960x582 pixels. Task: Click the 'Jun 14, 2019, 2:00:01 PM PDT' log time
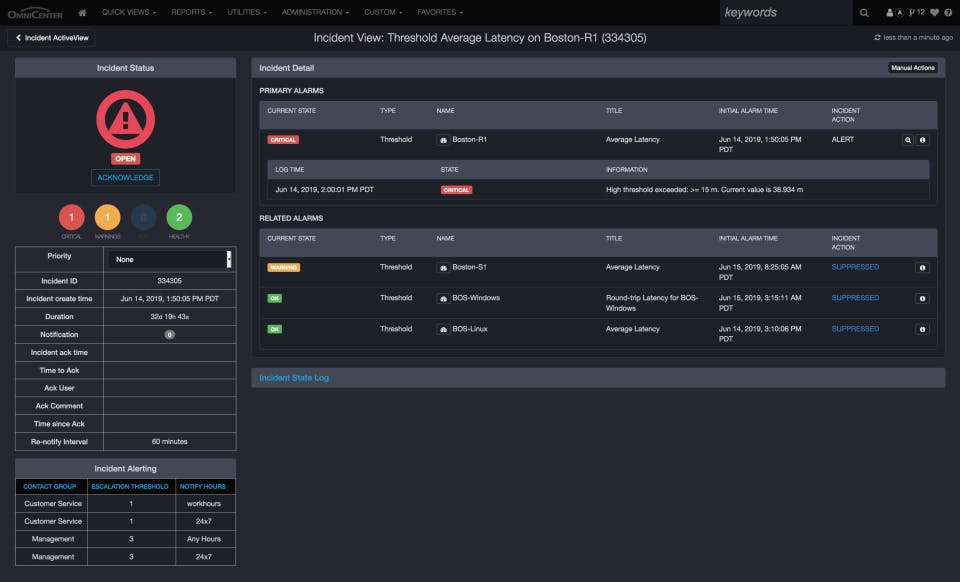click(x=324, y=190)
